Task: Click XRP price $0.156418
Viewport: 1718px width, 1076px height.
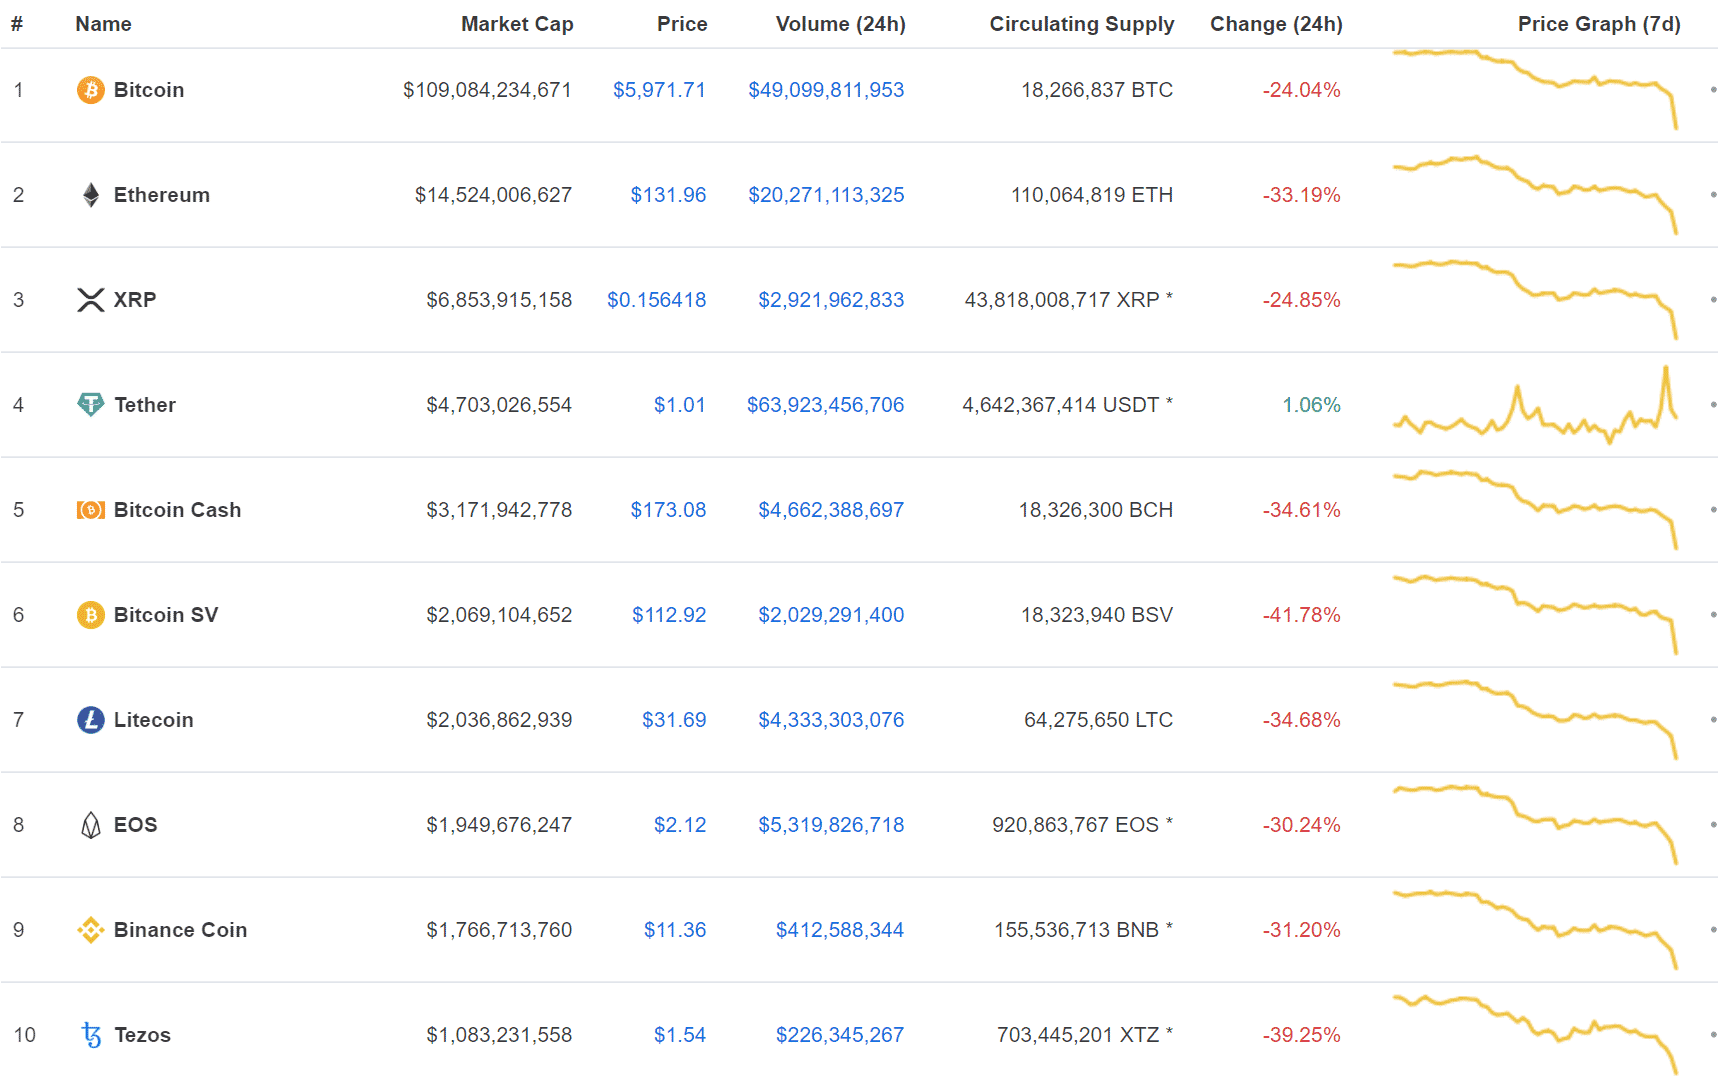Action: tap(657, 300)
